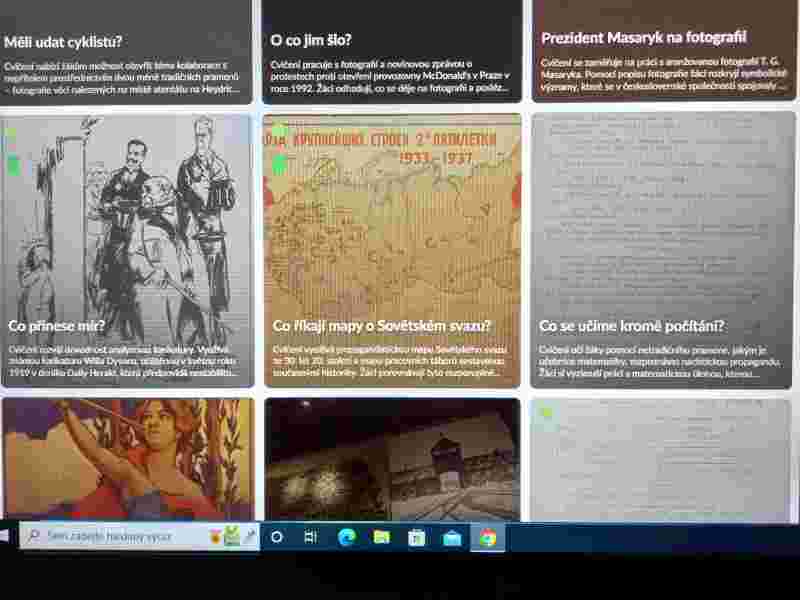Click the description mentioning McDonald's in Prague
The image size is (800, 600).
(x=390, y=76)
